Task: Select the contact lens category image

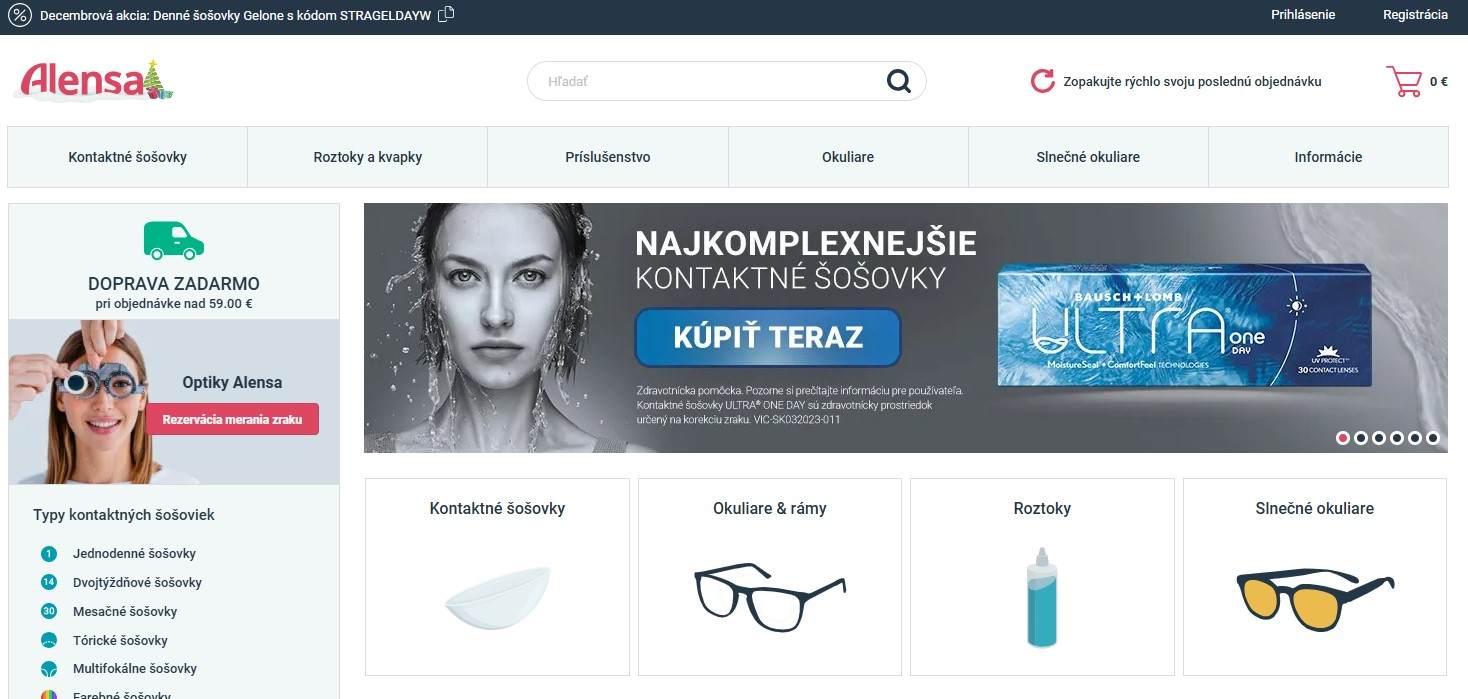Action: click(x=498, y=598)
